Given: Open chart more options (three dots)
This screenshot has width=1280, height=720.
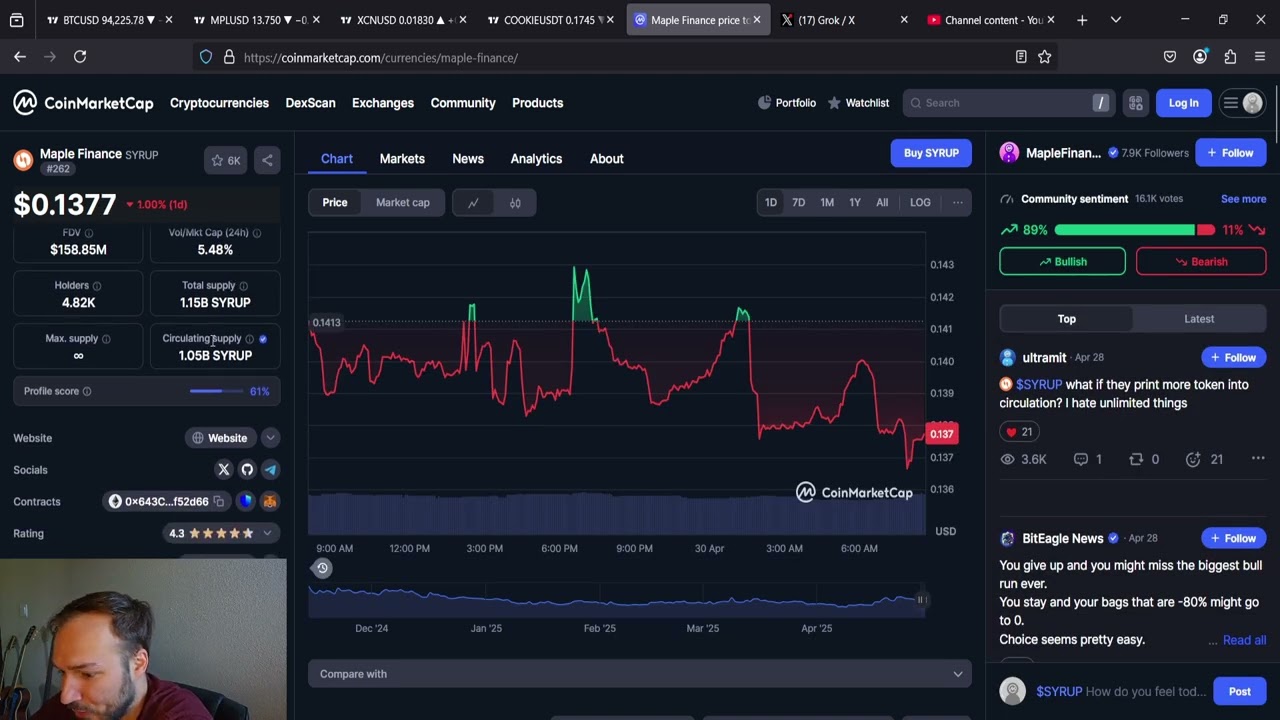Looking at the screenshot, I should (x=957, y=203).
